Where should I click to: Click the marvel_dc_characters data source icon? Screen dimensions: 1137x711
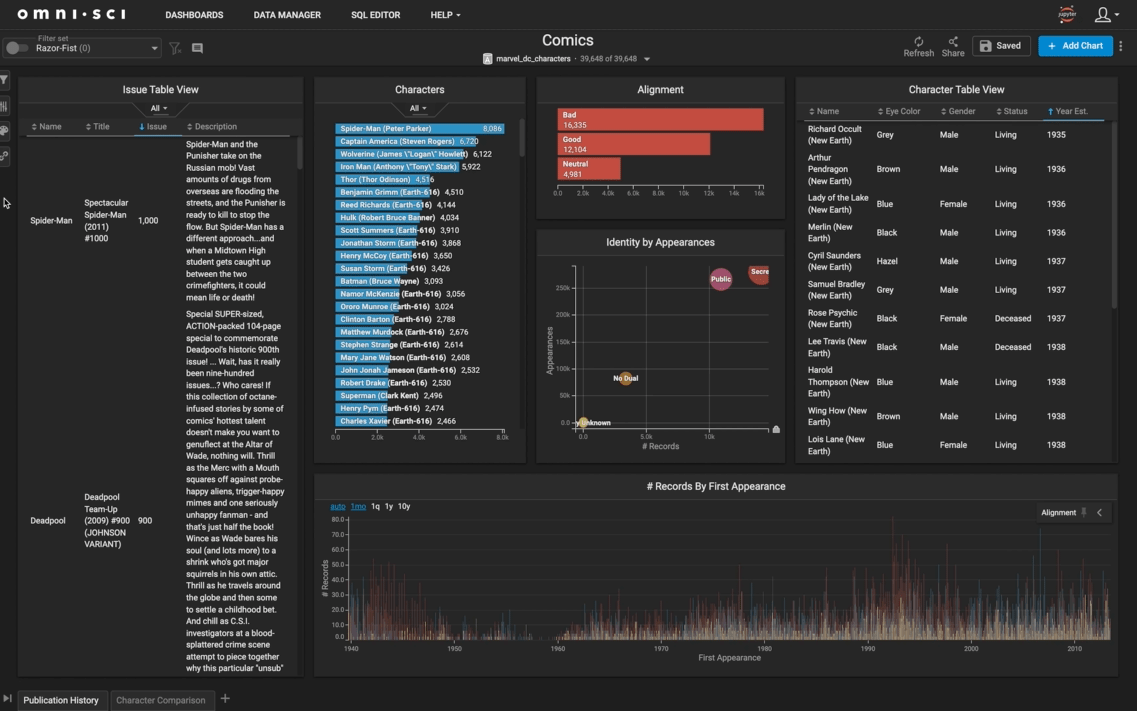coord(487,59)
